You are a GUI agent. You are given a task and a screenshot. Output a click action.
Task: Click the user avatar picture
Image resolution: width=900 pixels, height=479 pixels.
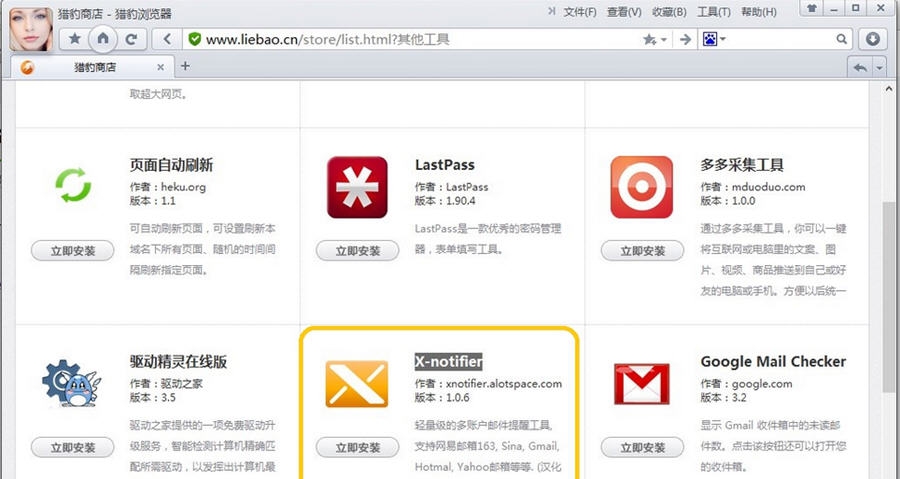pyautogui.click(x=31, y=29)
